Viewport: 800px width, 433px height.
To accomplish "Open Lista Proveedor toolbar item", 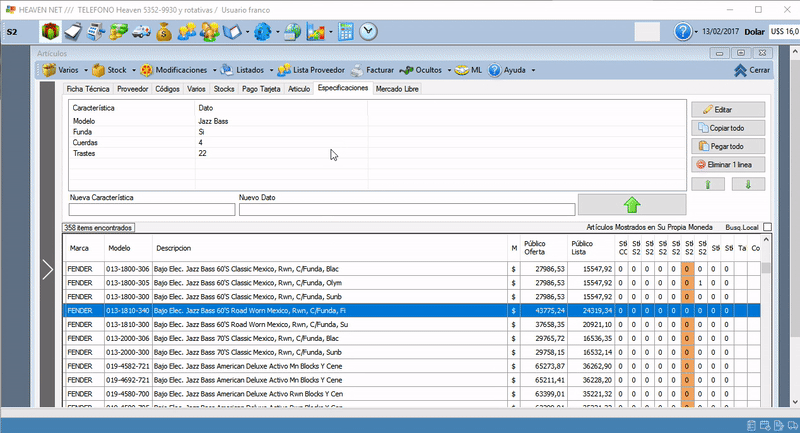I will [311, 70].
